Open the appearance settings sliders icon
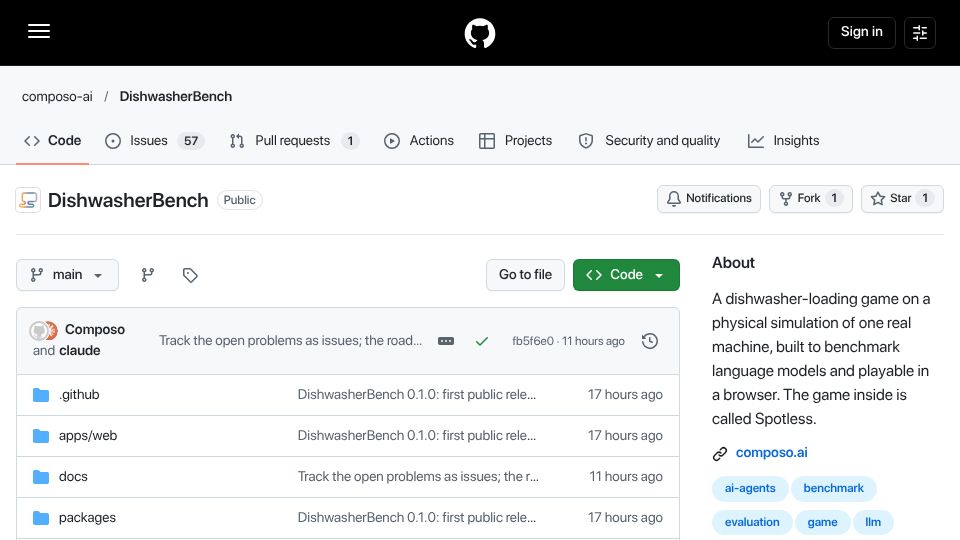Screen dimensions: 960x540 pyautogui.click(x=920, y=32)
